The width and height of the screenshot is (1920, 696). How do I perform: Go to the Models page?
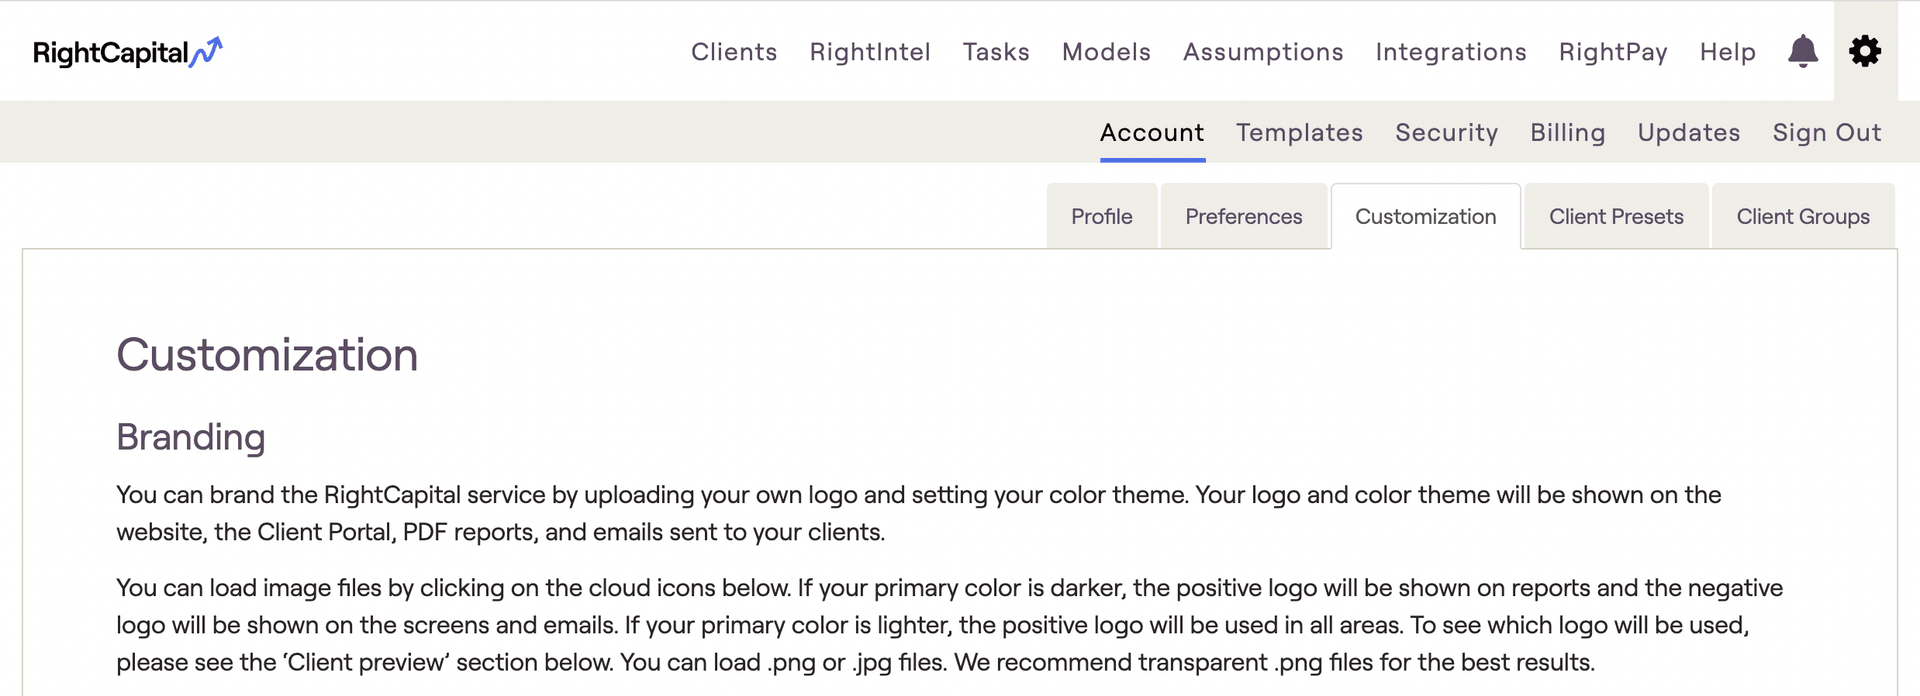click(x=1106, y=52)
